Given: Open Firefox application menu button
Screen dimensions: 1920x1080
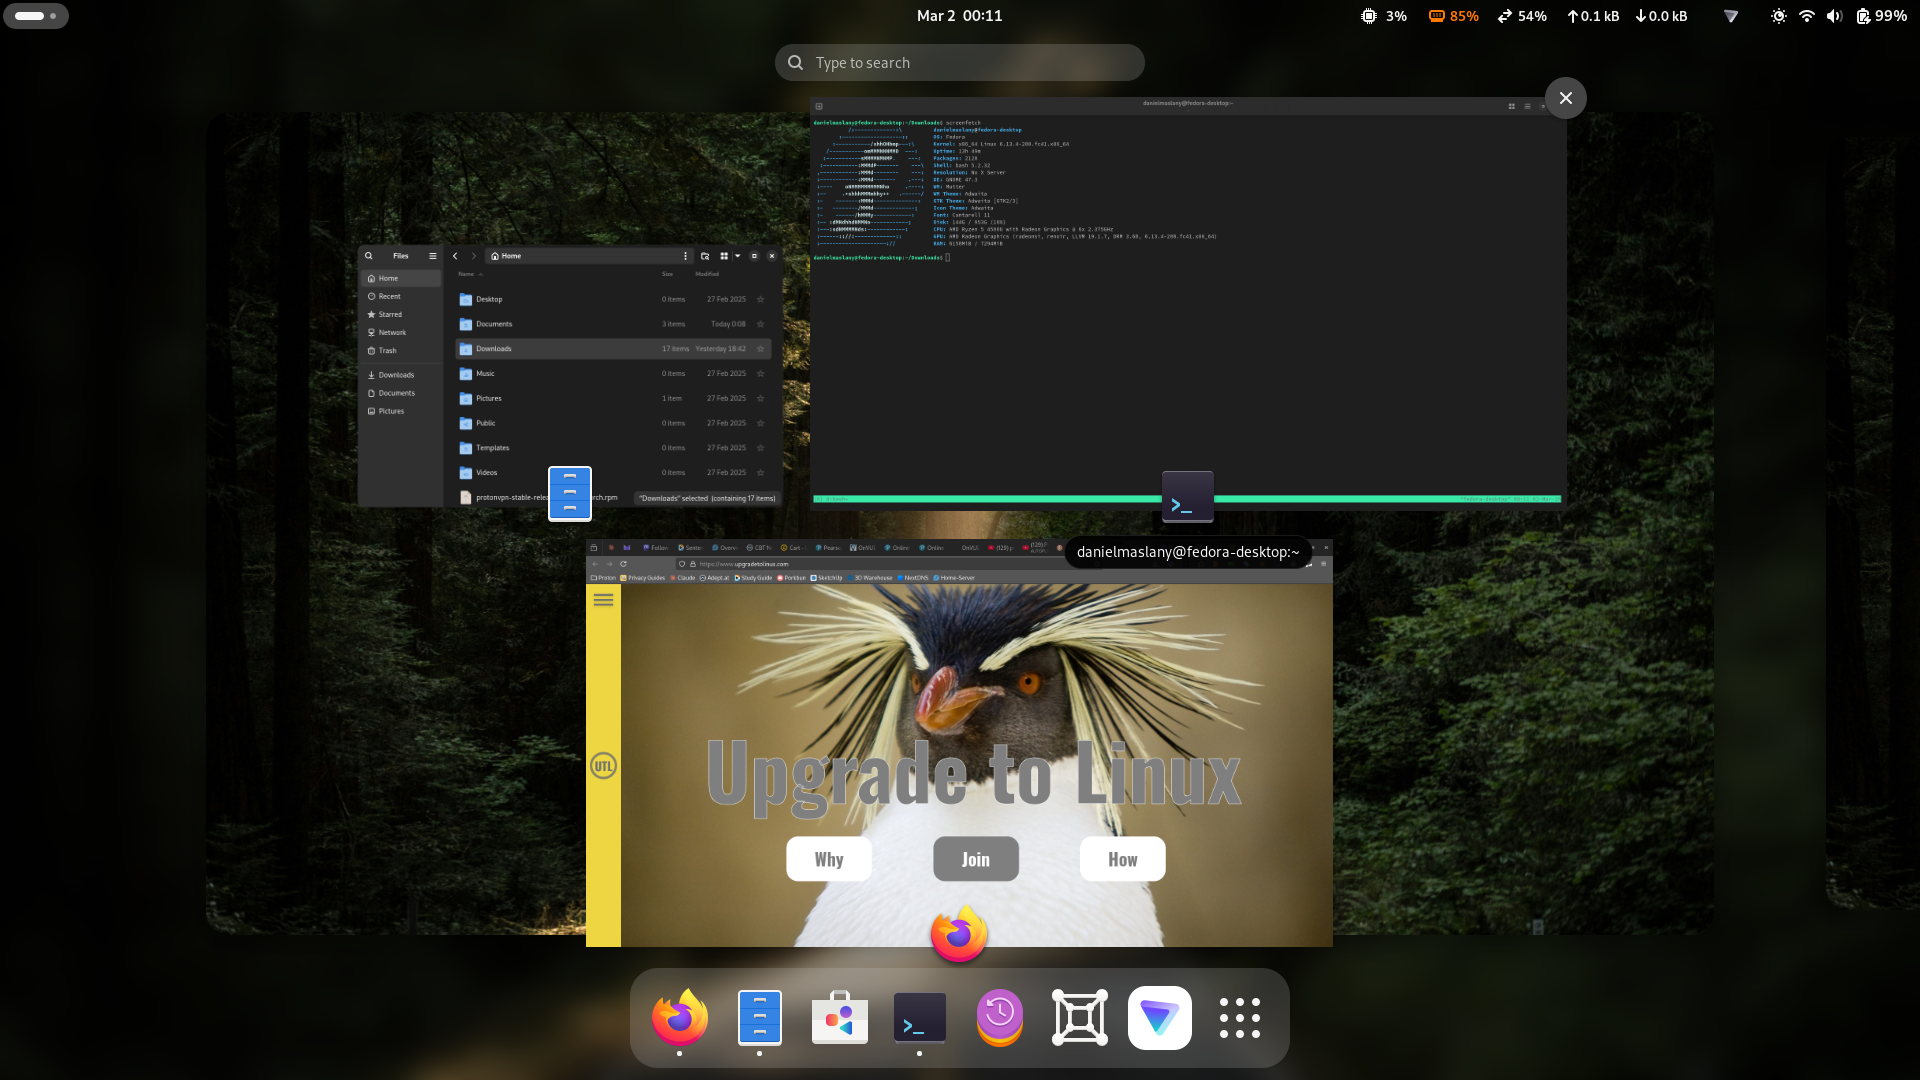Looking at the screenshot, I should (1323, 564).
